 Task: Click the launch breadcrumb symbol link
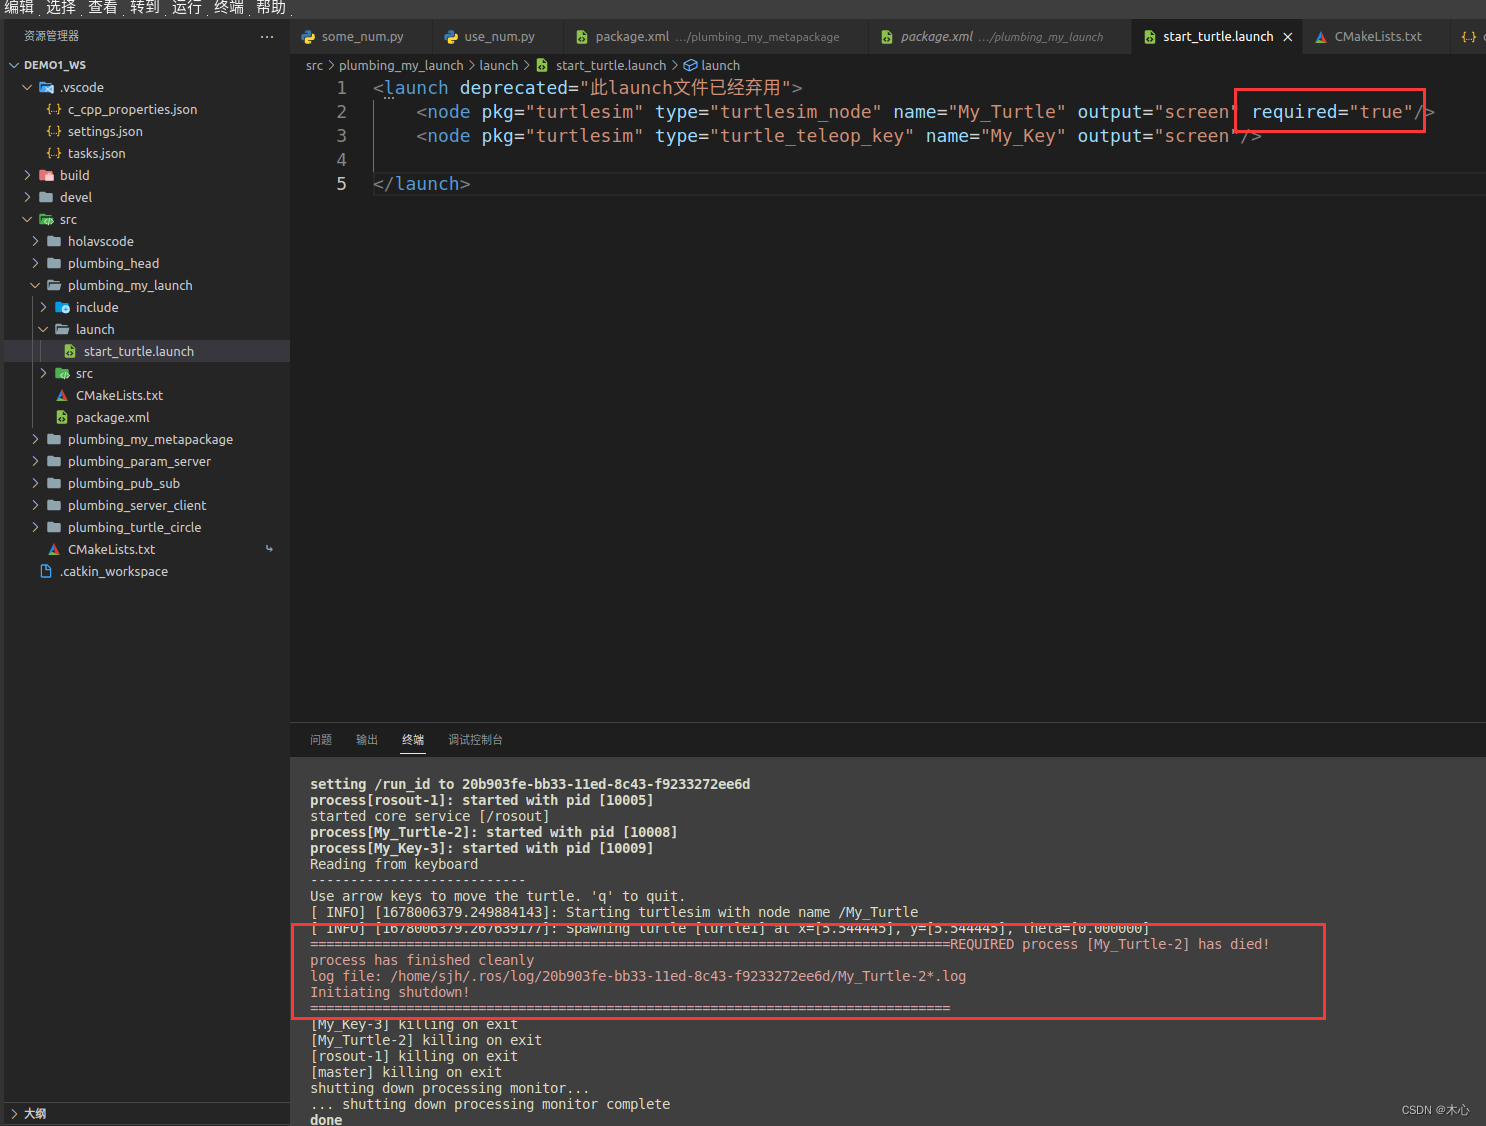(720, 65)
